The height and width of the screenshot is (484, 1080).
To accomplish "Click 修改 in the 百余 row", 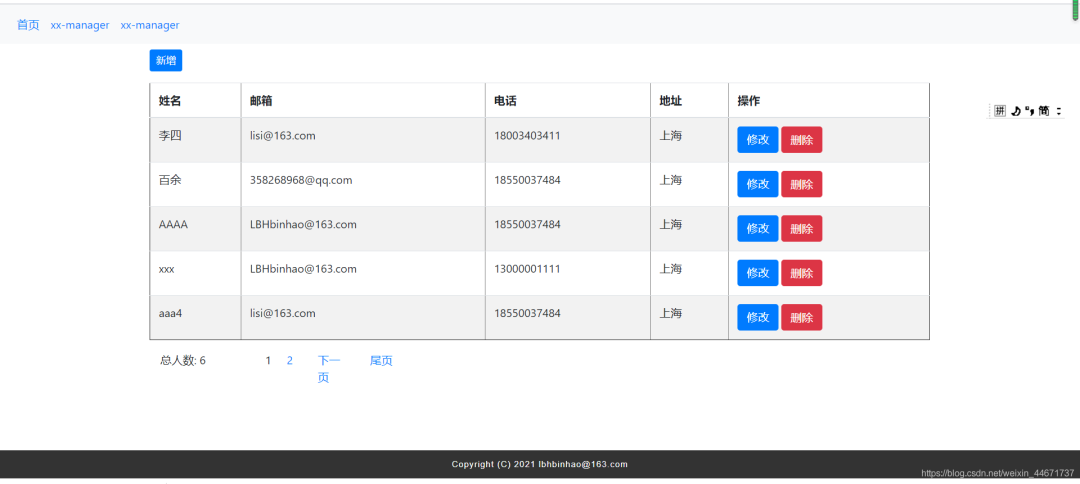I will coord(757,184).
